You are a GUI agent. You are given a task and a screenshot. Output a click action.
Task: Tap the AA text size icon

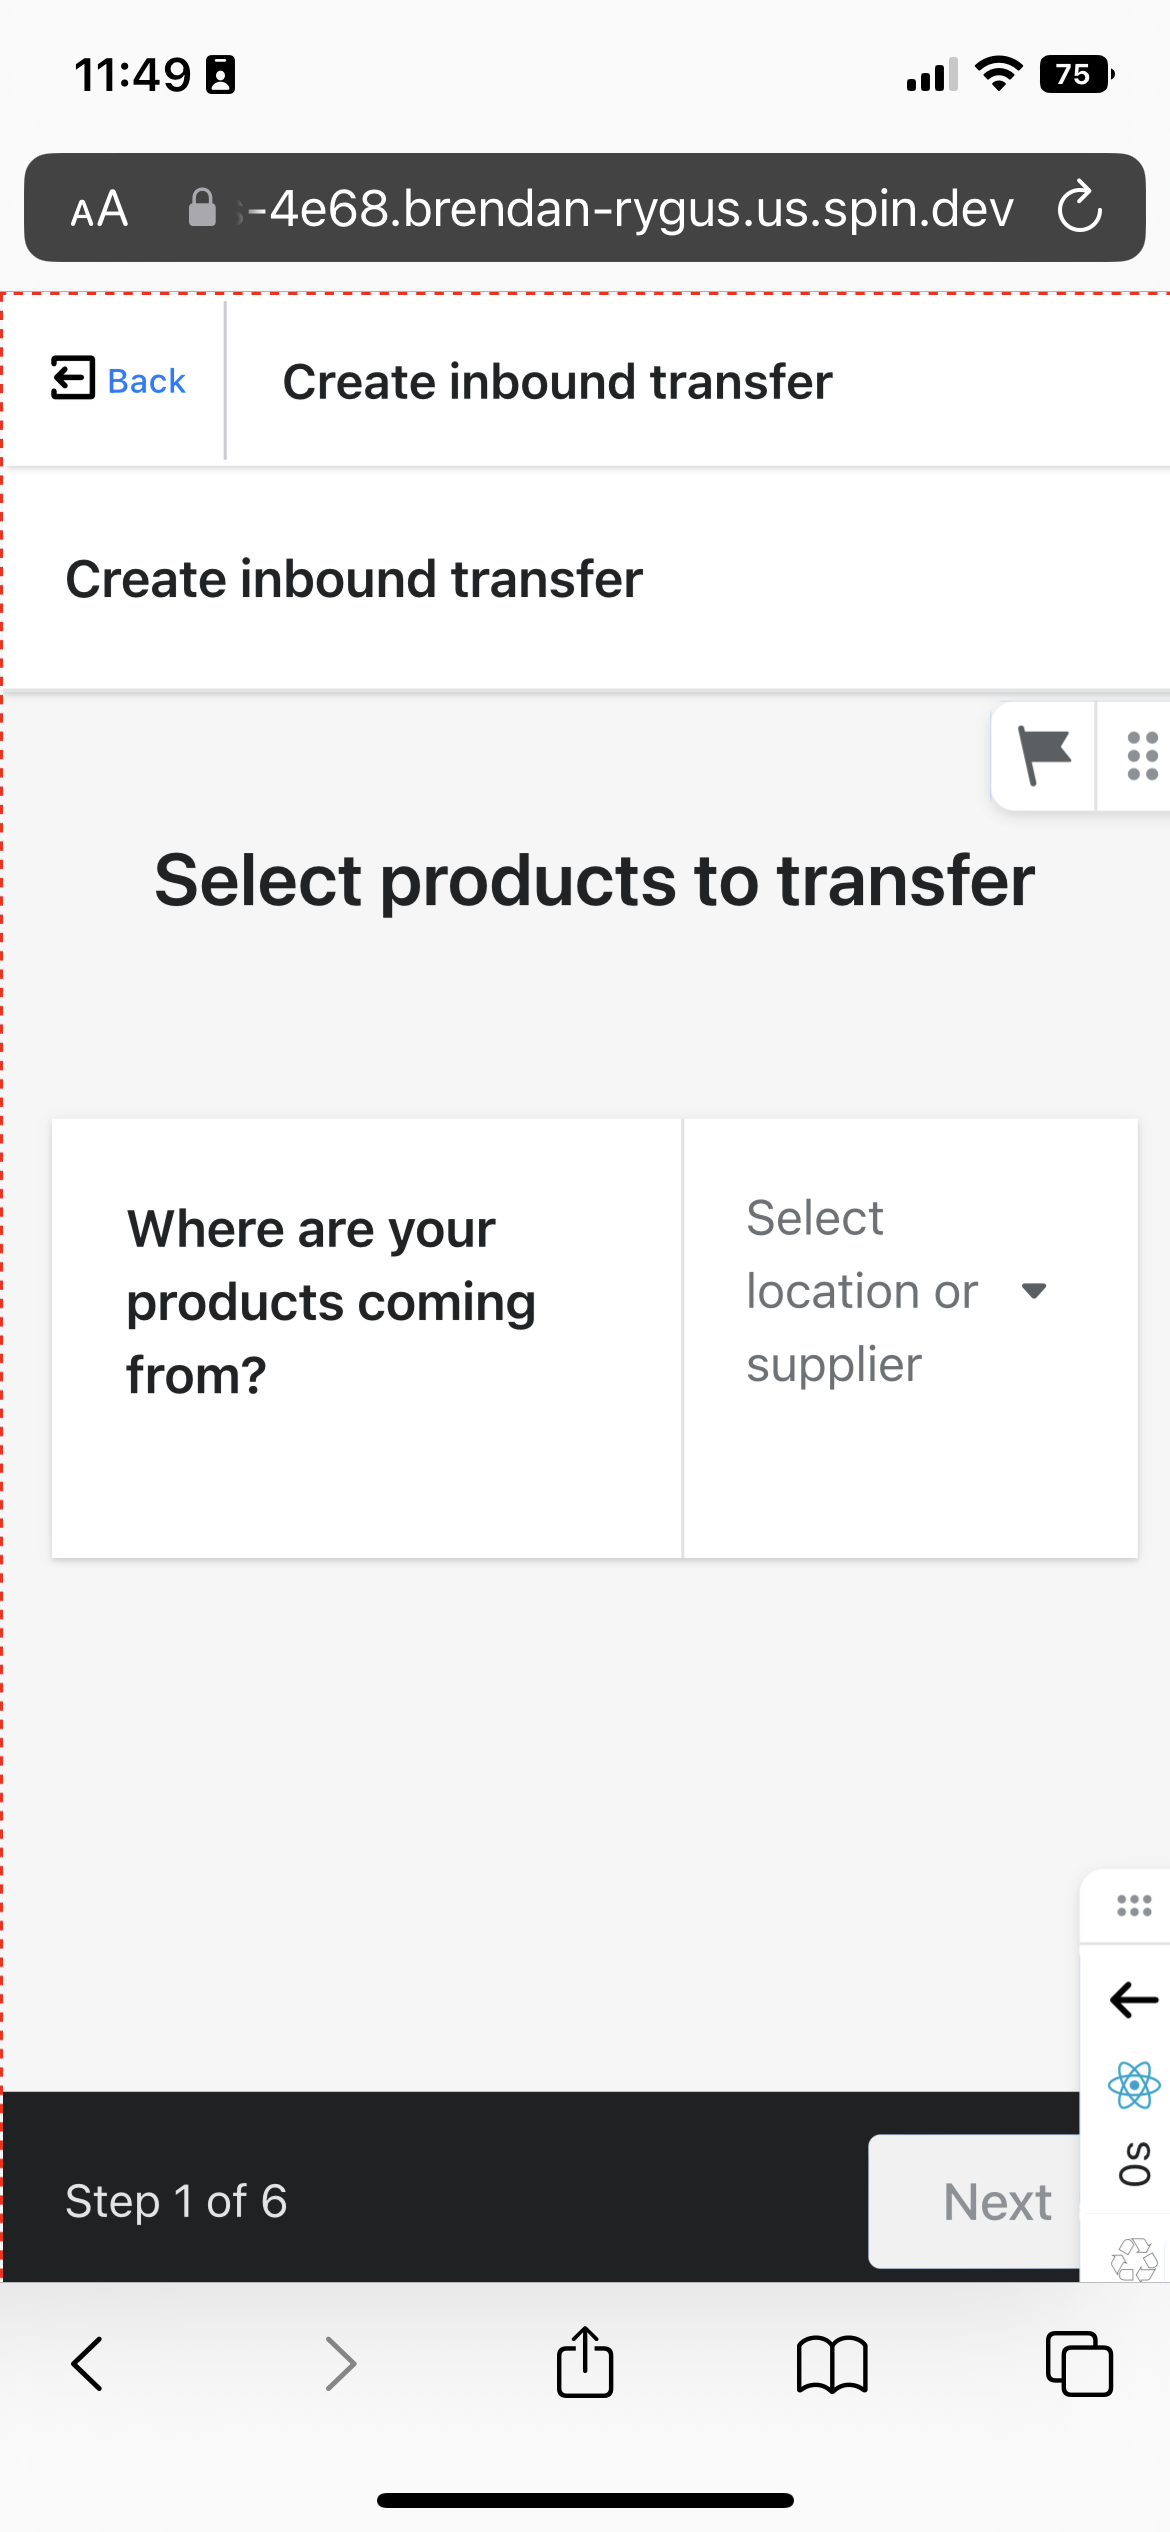coord(99,208)
